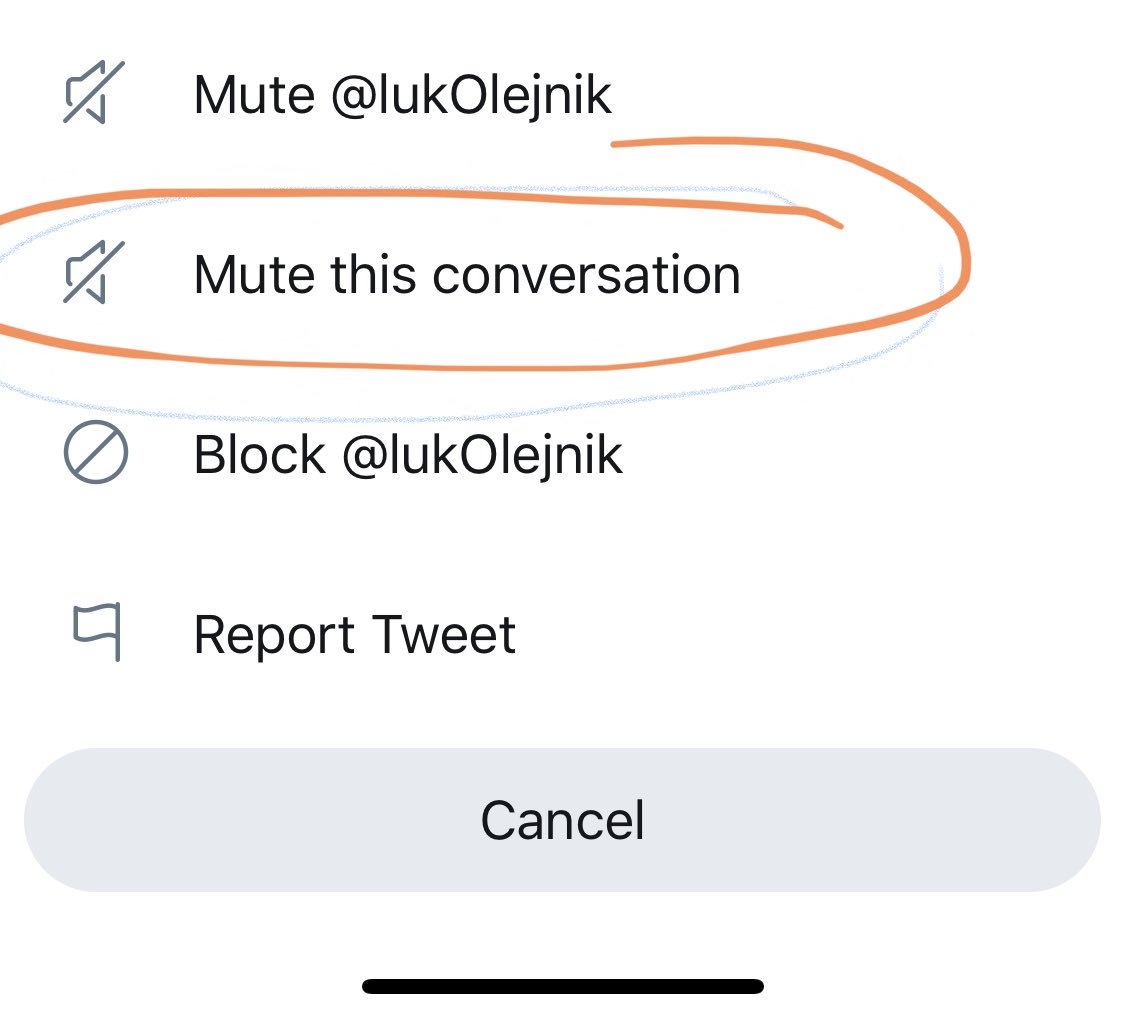The image size is (1125, 1018).
Task: Click the word Block in the block option
Action: pos(260,455)
